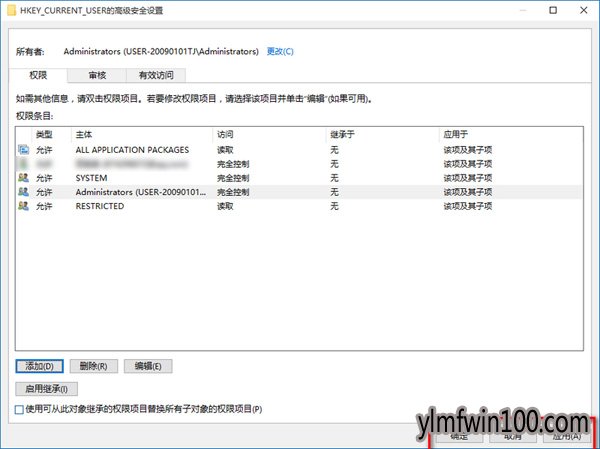Click 完全控制 in the SYSTEM row
Viewport: 600px width, 449px height.
click(233, 178)
